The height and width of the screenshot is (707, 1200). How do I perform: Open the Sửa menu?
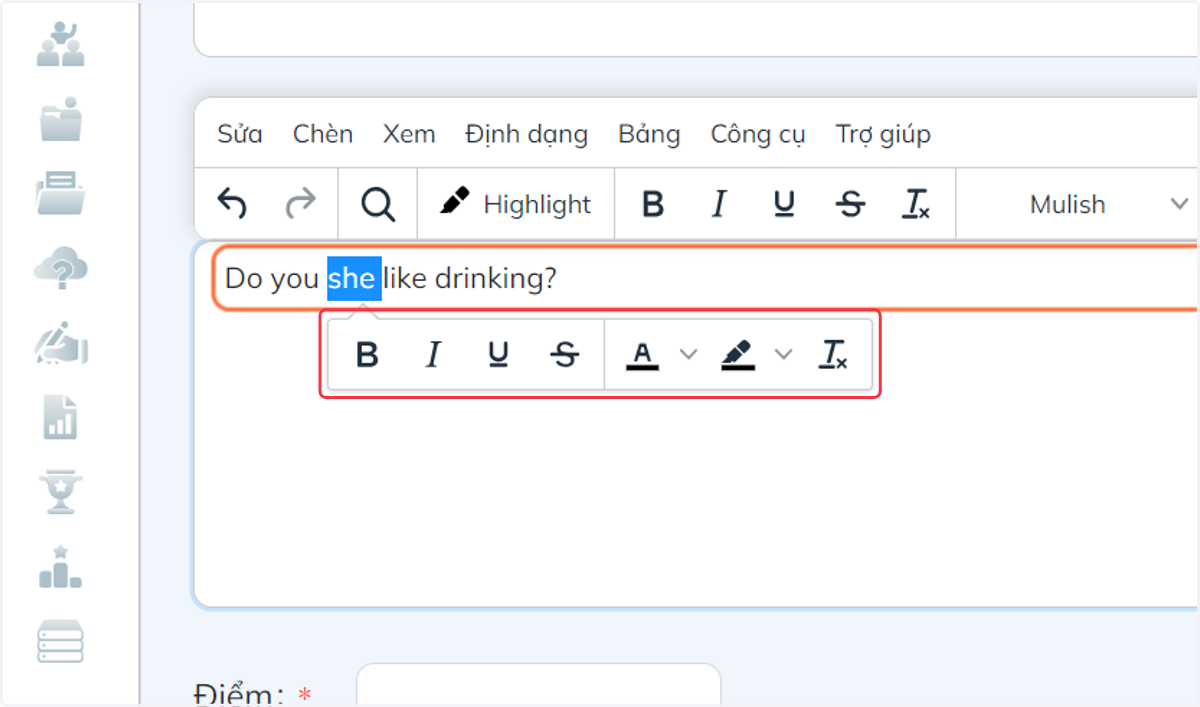coord(240,134)
